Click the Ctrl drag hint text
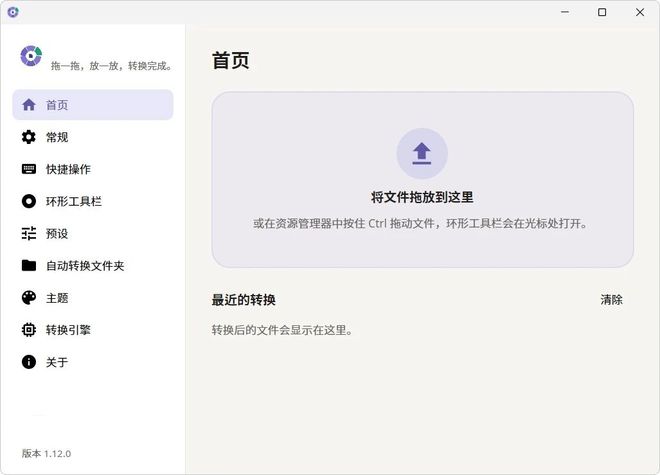Image resolution: width=660 pixels, height=475 pixels. pos(420,223)
